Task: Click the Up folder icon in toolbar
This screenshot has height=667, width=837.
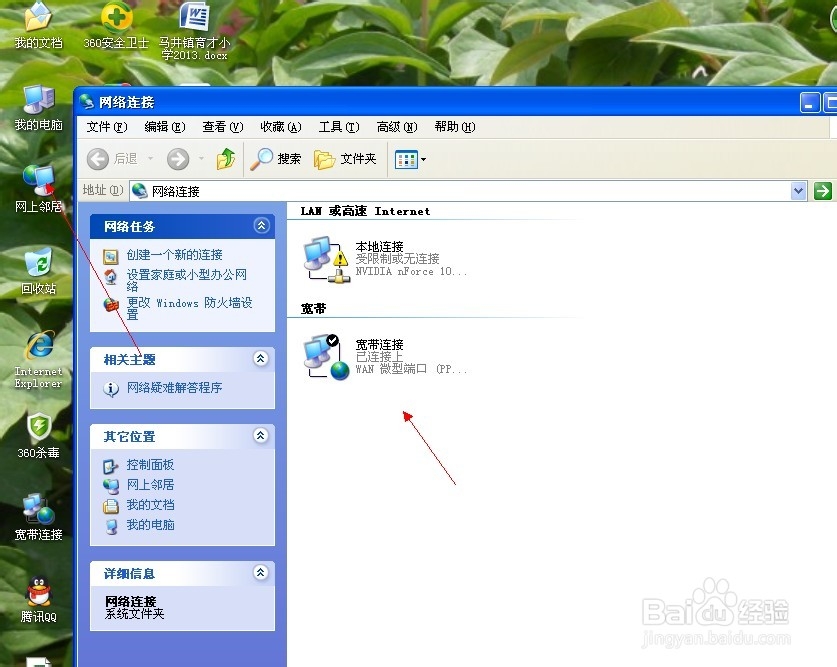Action: [x=225, y=158]
